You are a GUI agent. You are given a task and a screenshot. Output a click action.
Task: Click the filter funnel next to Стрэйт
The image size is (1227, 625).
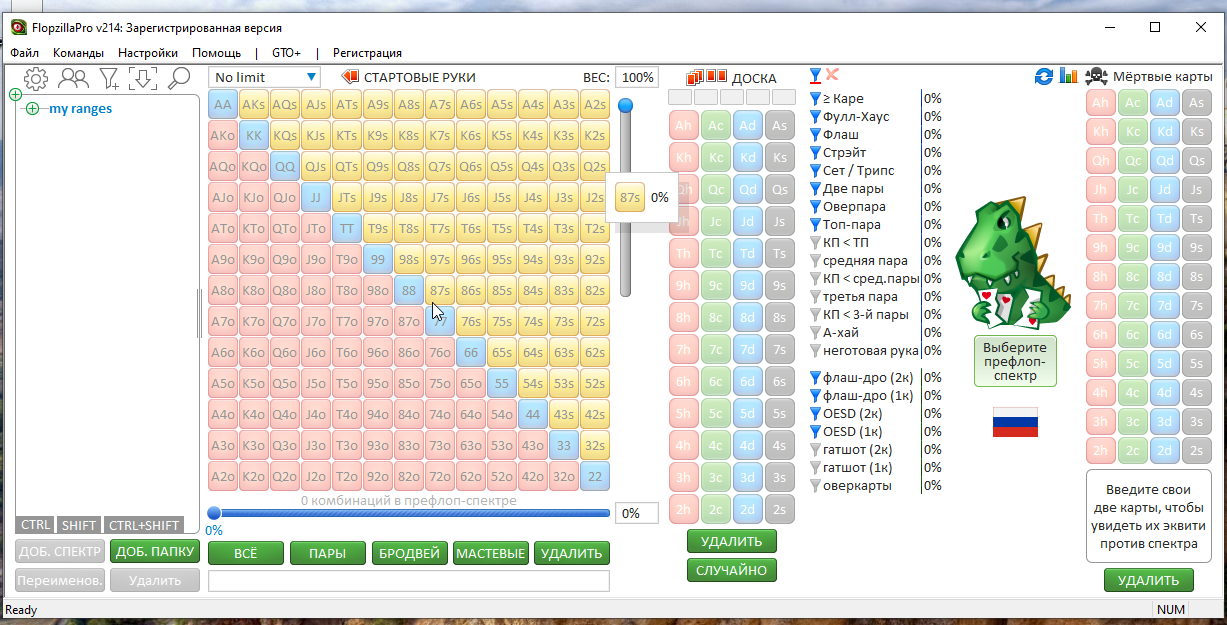point(815,153)
